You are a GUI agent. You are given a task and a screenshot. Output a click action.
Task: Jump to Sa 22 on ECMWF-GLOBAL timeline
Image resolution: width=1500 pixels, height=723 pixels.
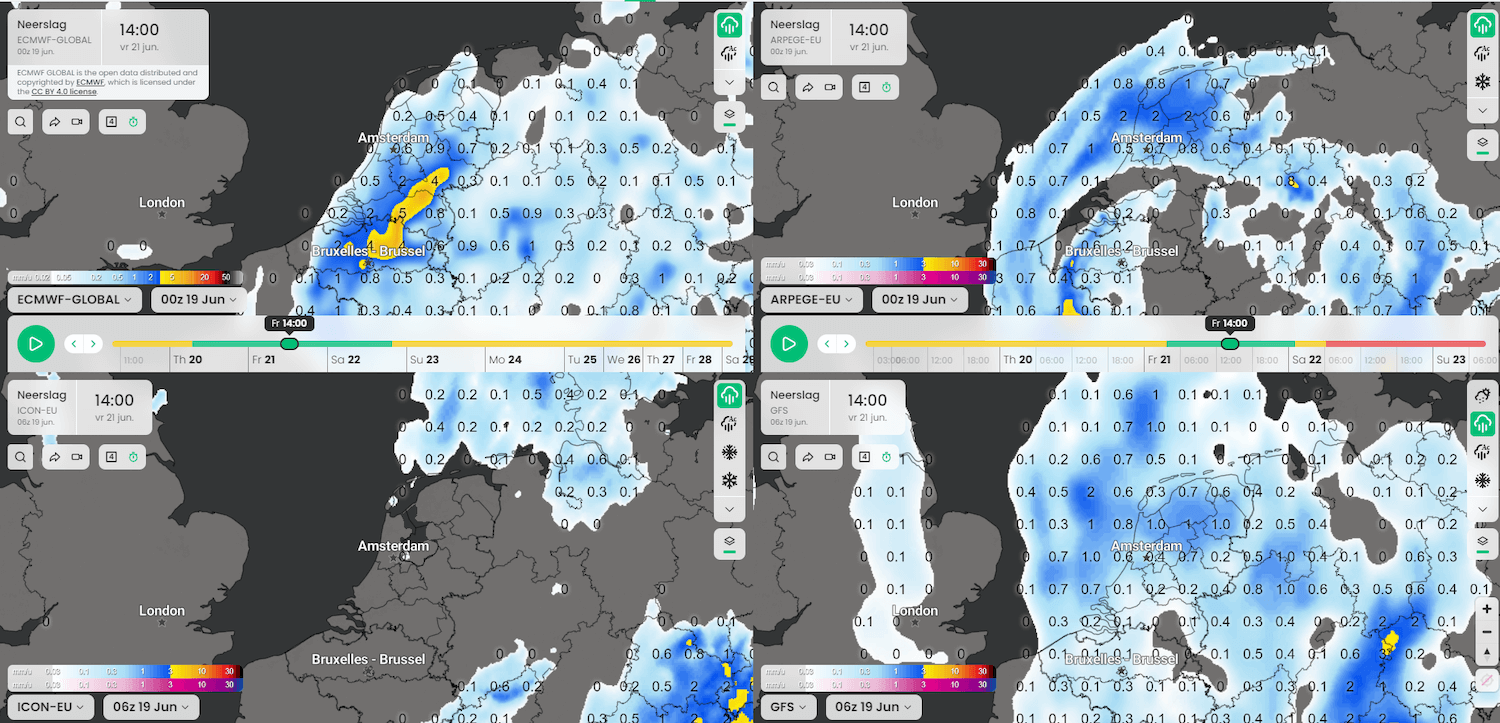[346, 360]
